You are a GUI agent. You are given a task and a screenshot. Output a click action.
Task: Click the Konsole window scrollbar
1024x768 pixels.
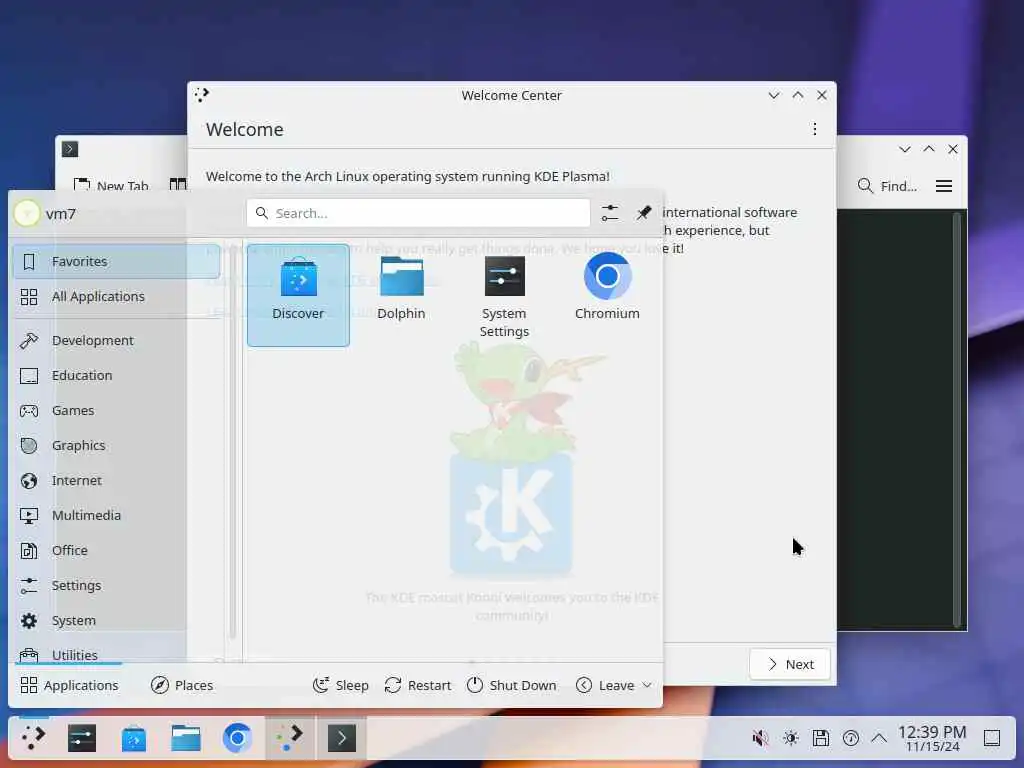pyautogui.click(x=957, y=419)
